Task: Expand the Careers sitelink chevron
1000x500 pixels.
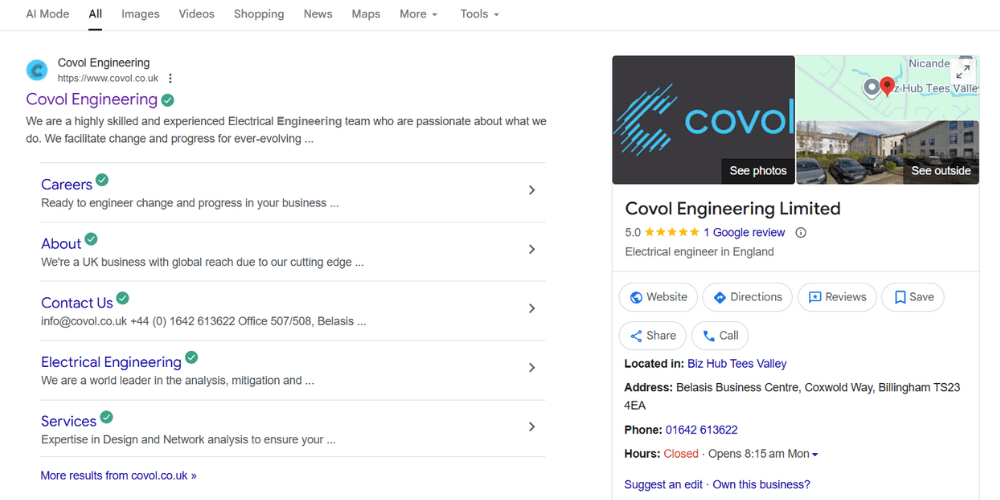Action: point(531,190)
